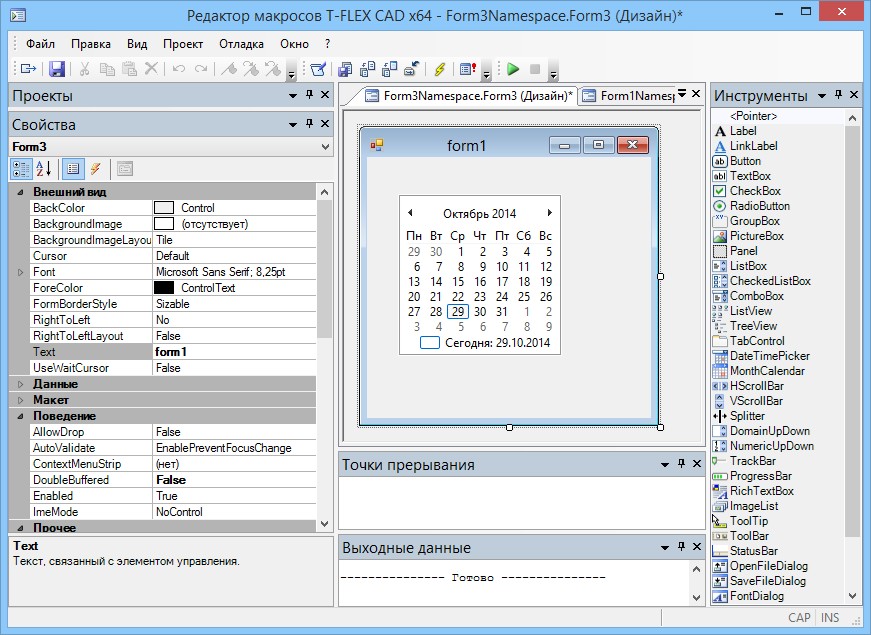Viewport: 871px width, 635px height.
Task: Expand the Макет property category
Action: 21,400
